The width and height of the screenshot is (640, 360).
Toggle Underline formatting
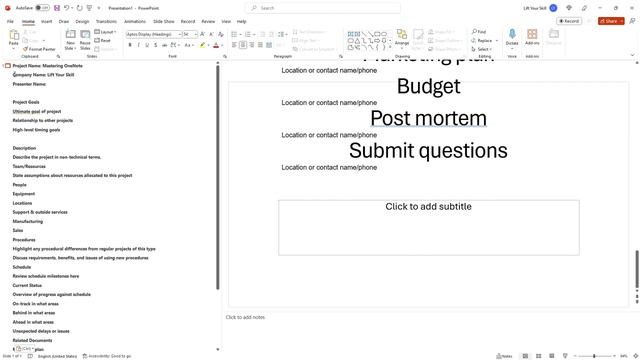147,45
